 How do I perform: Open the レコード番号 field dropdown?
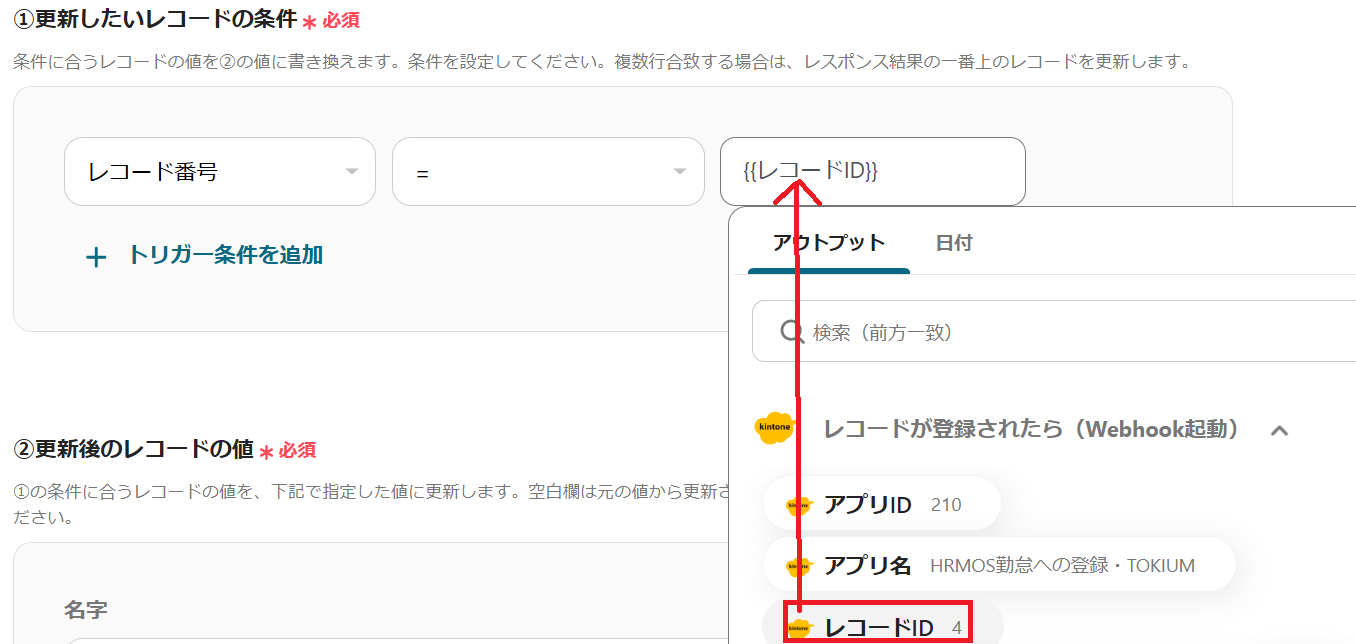click(x=220, y=172)
